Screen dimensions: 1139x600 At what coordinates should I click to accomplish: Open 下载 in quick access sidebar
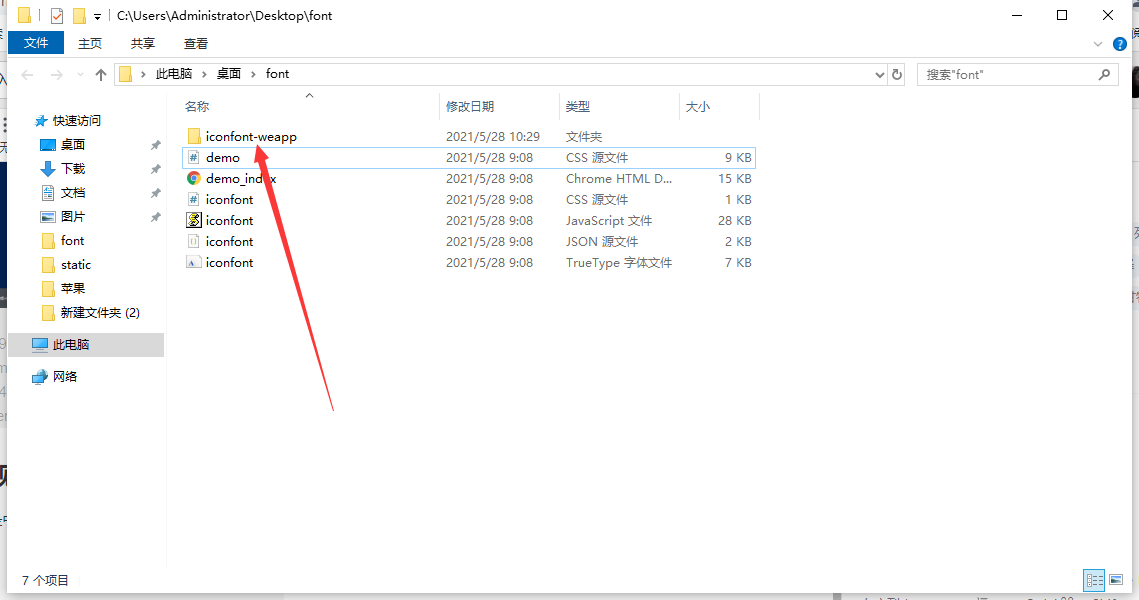click(73, 169)
